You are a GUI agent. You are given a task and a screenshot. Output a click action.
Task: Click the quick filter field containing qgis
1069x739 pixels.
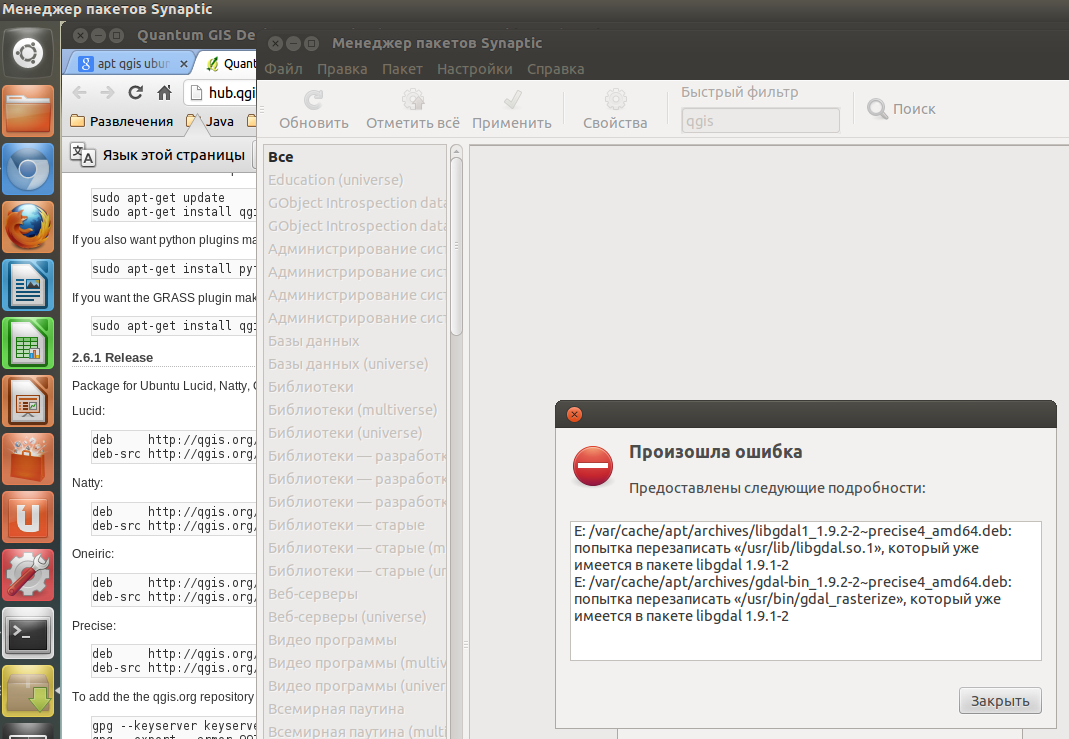760,121
